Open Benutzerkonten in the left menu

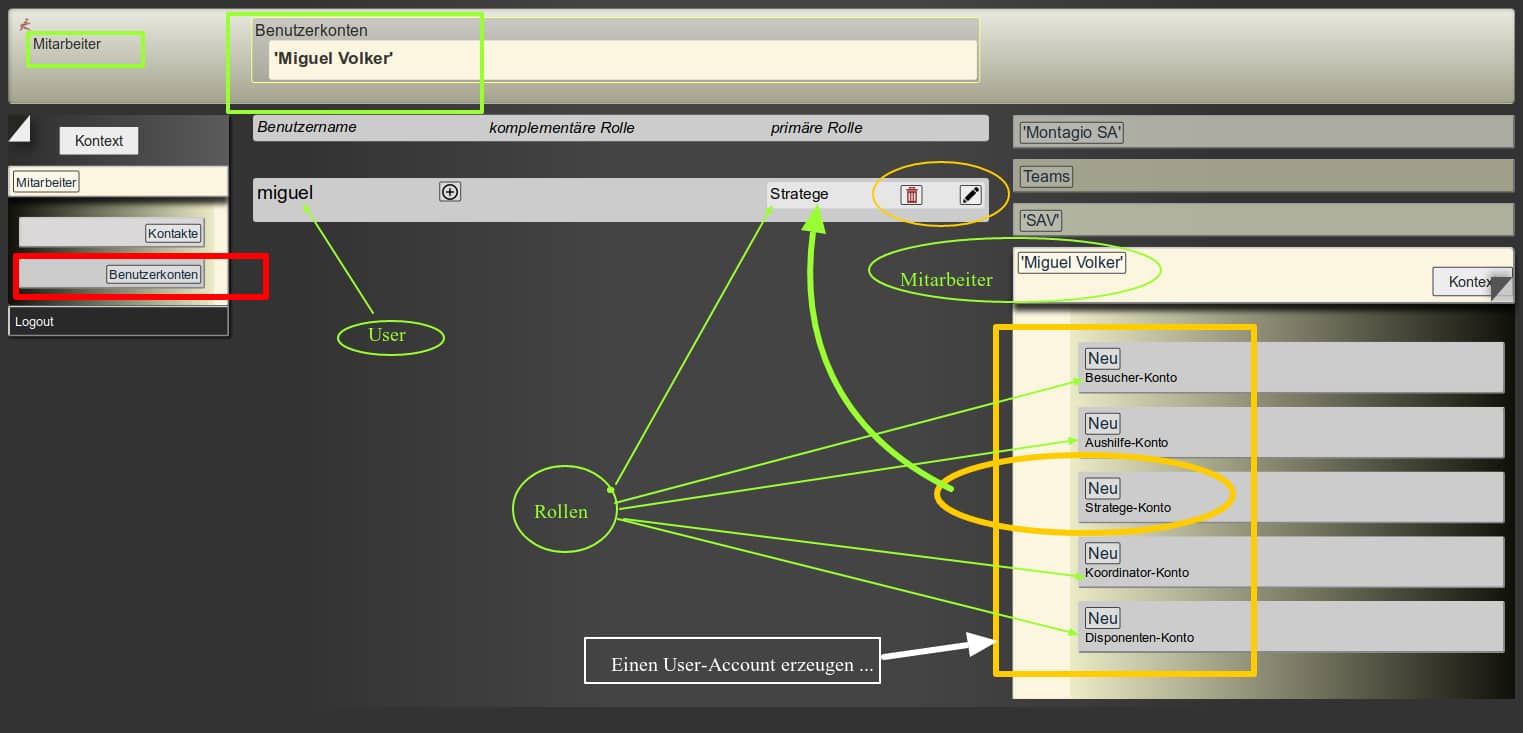[154, 274]
